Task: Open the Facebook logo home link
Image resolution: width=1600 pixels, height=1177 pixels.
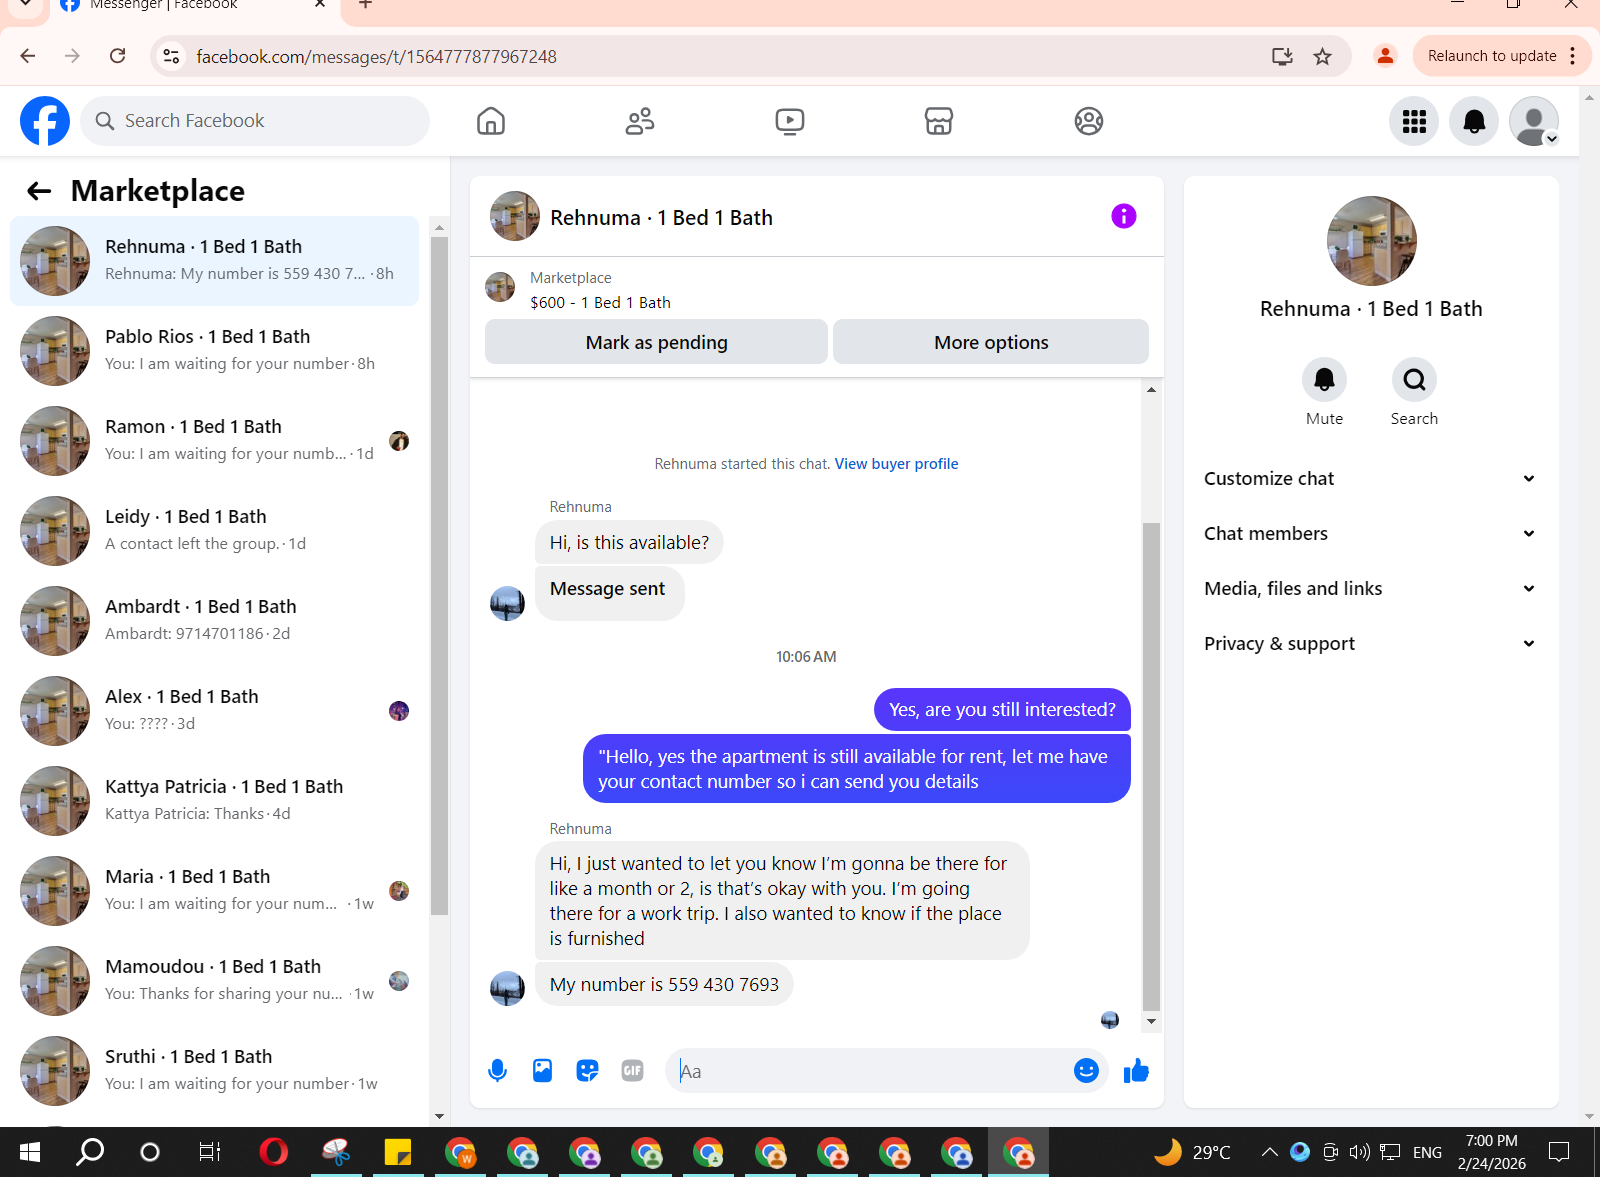Action: 45,121
